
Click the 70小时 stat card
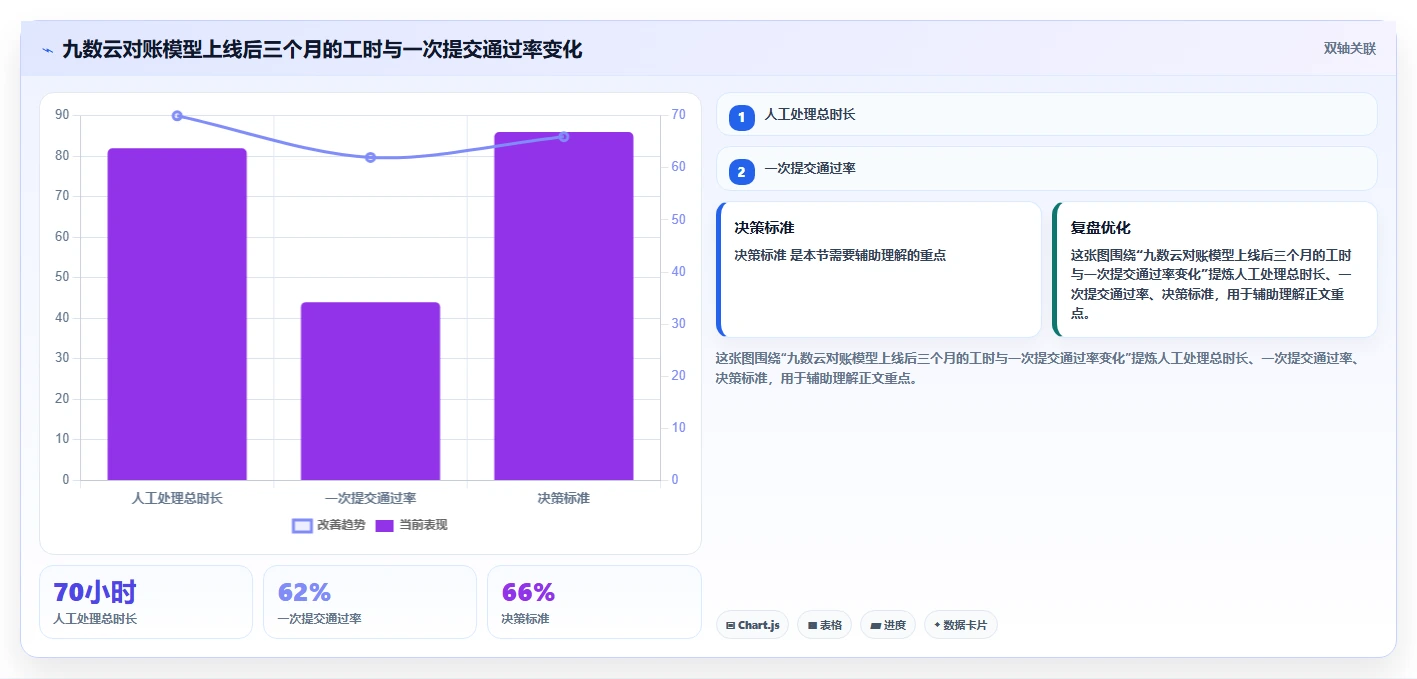tap(146, 602)
